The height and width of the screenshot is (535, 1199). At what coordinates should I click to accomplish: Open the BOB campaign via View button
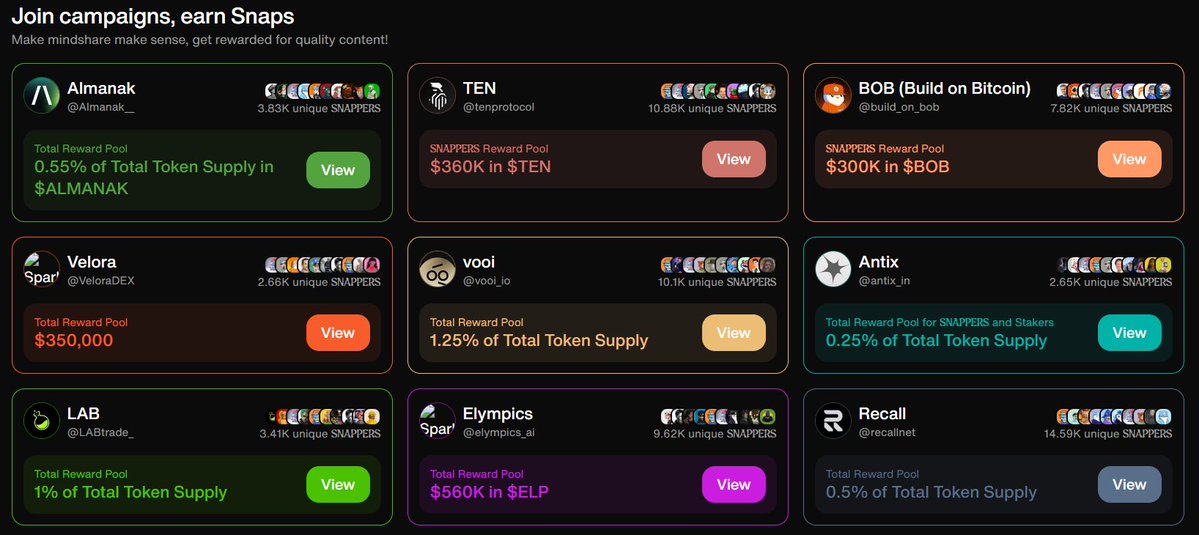point(1129,159)
